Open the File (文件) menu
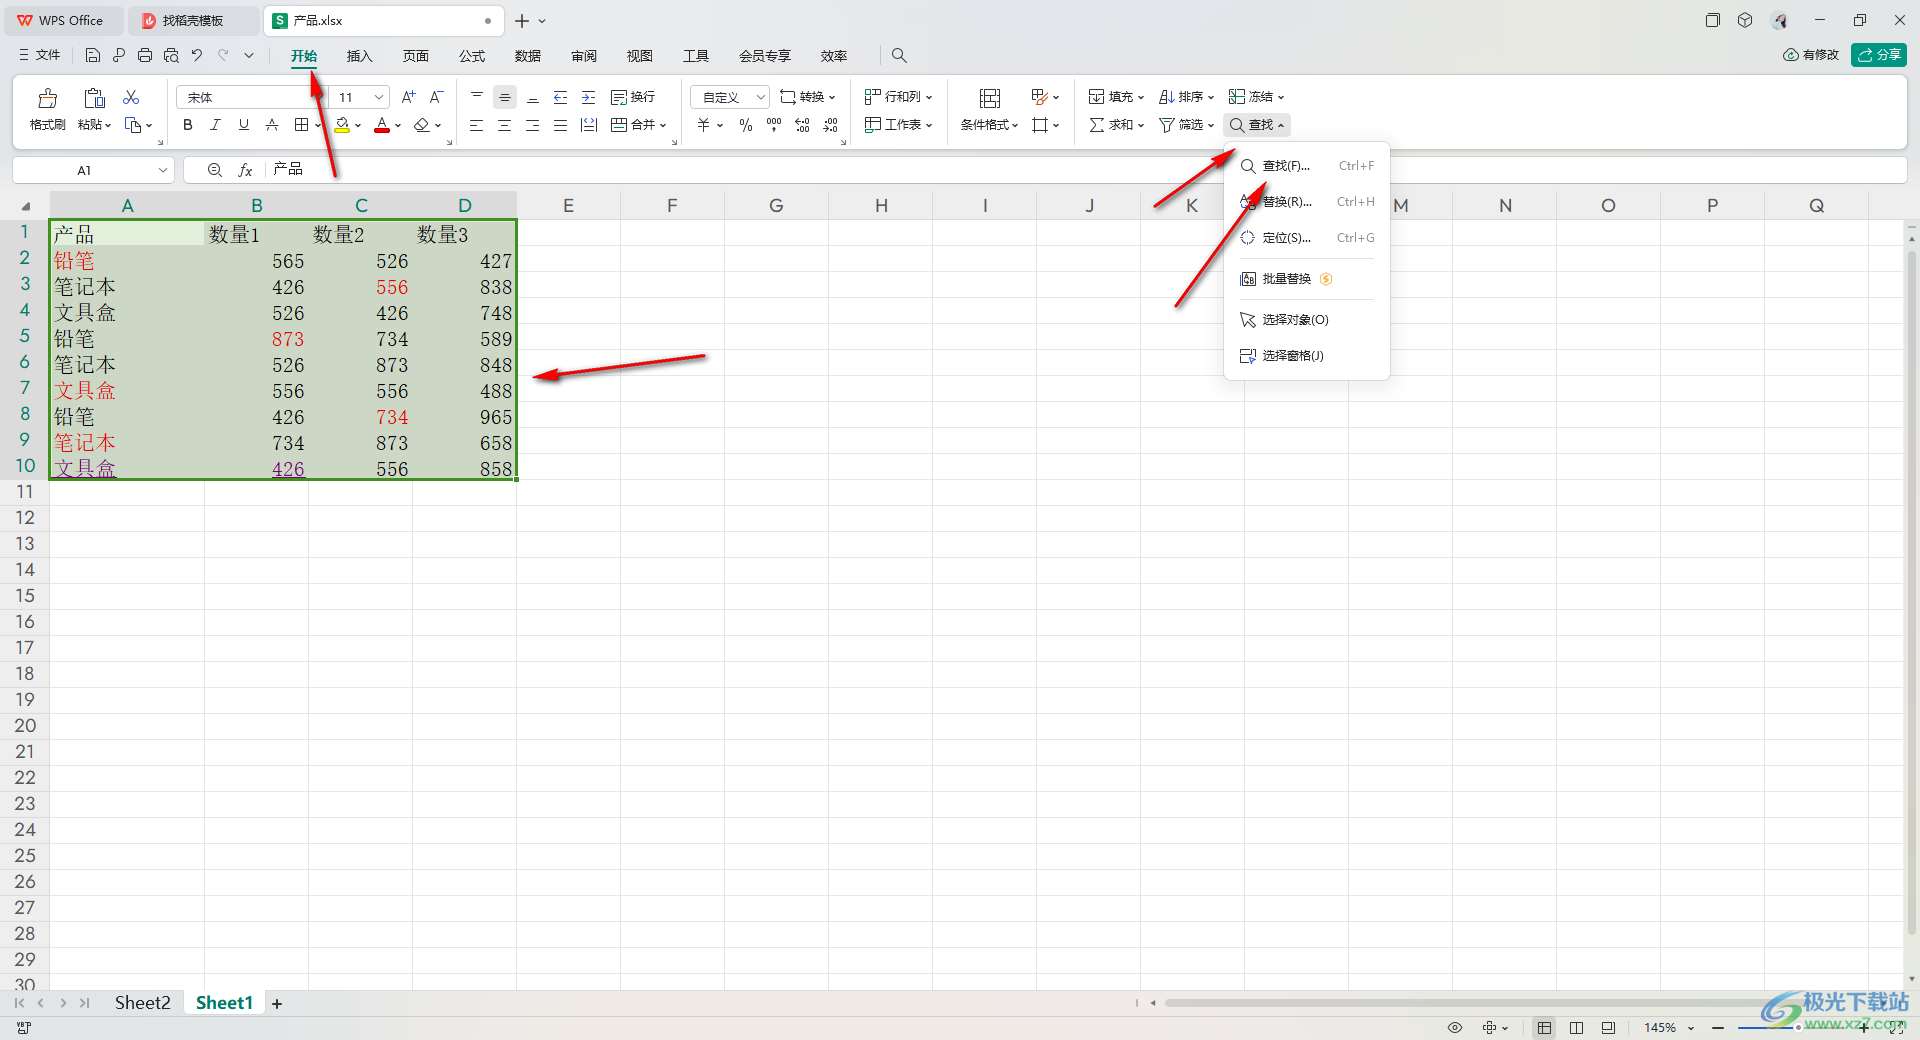 tap(40, 55)
